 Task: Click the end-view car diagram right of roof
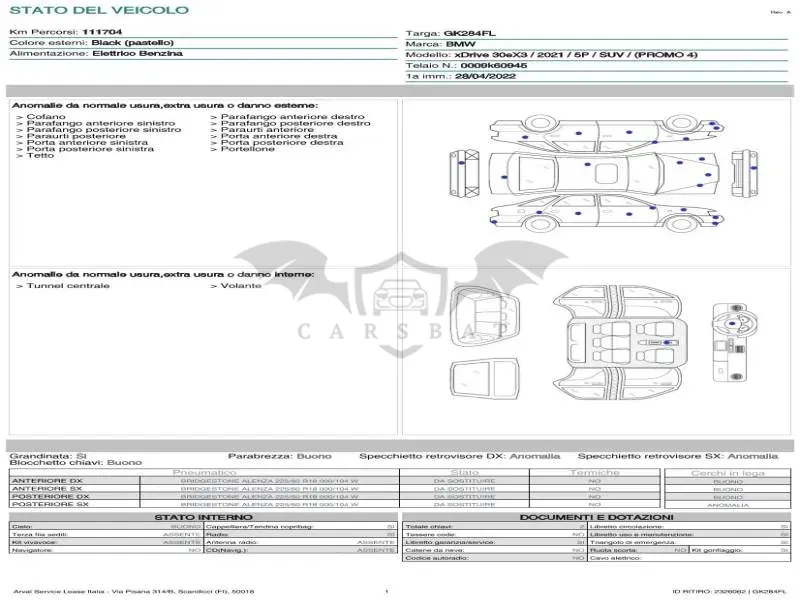(744, 172)
